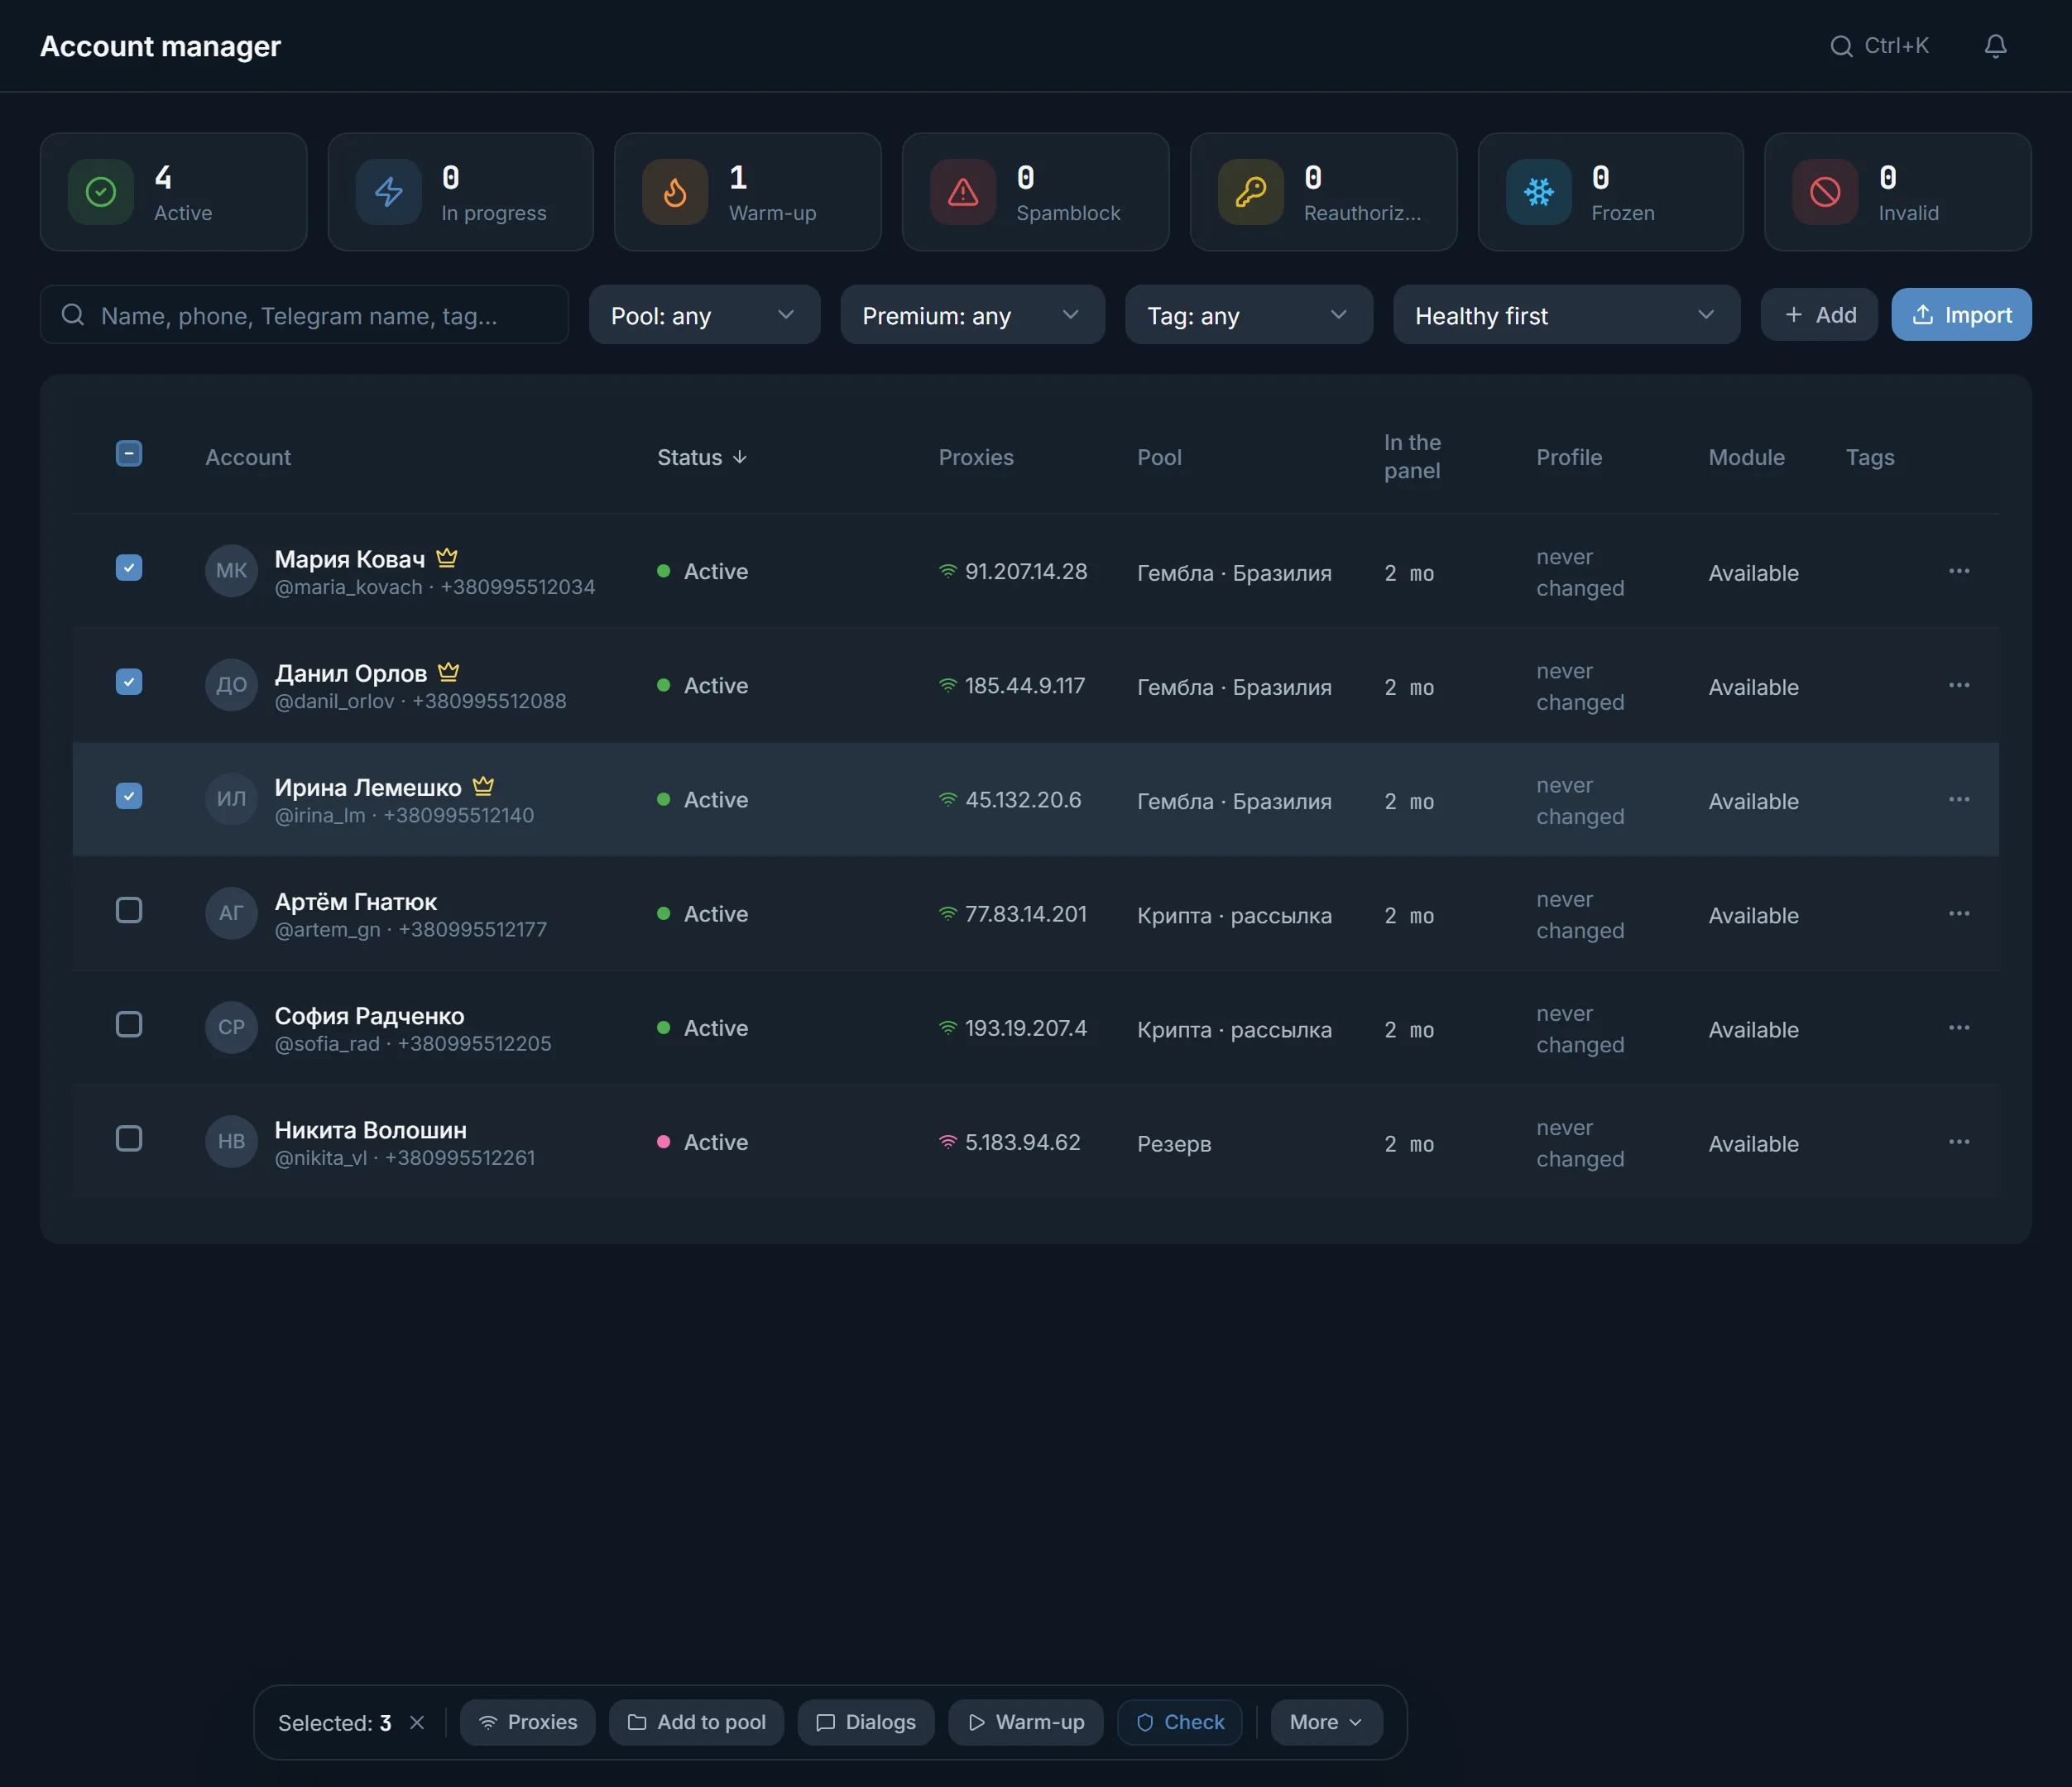Click the name Артём Гнатюк

(355, 902)
